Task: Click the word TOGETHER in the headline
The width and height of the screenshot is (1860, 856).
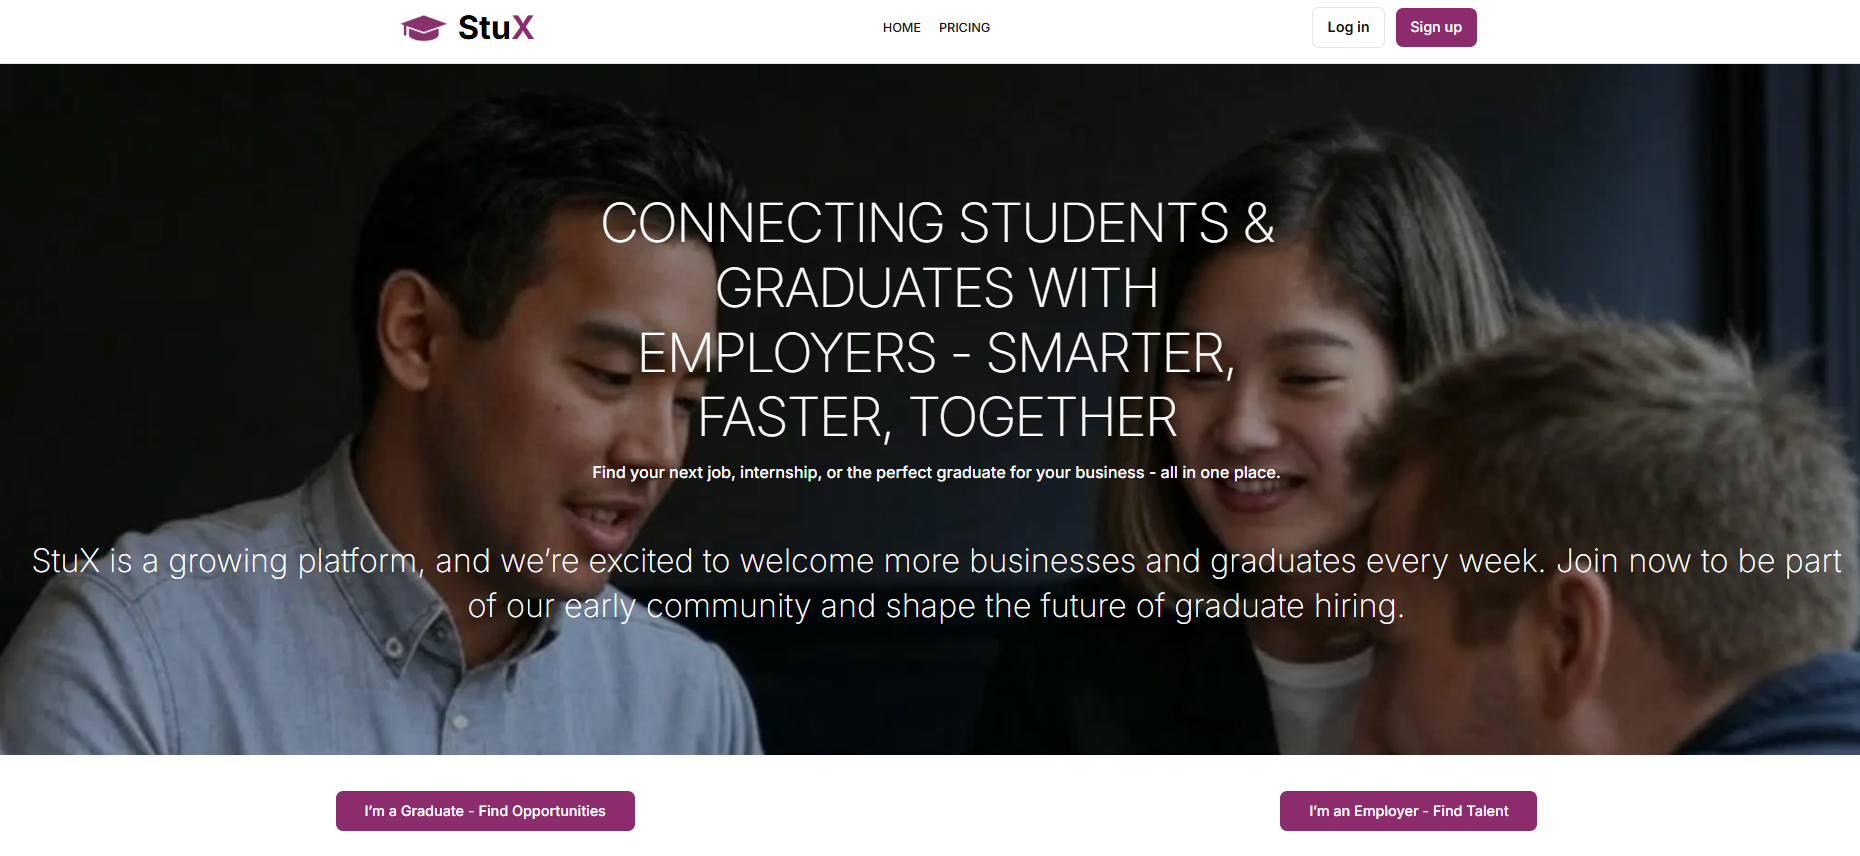Action: coord(1043,417)
